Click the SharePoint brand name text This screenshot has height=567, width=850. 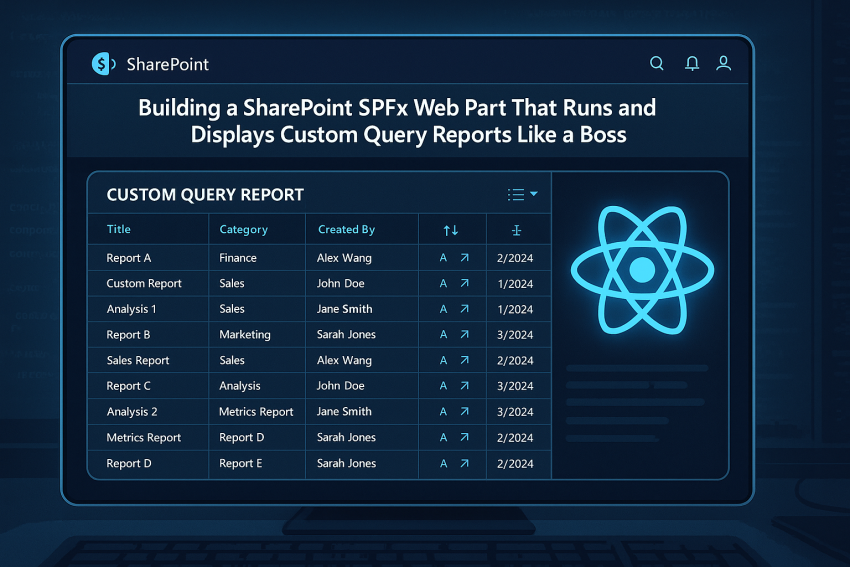tap(168, 65)
